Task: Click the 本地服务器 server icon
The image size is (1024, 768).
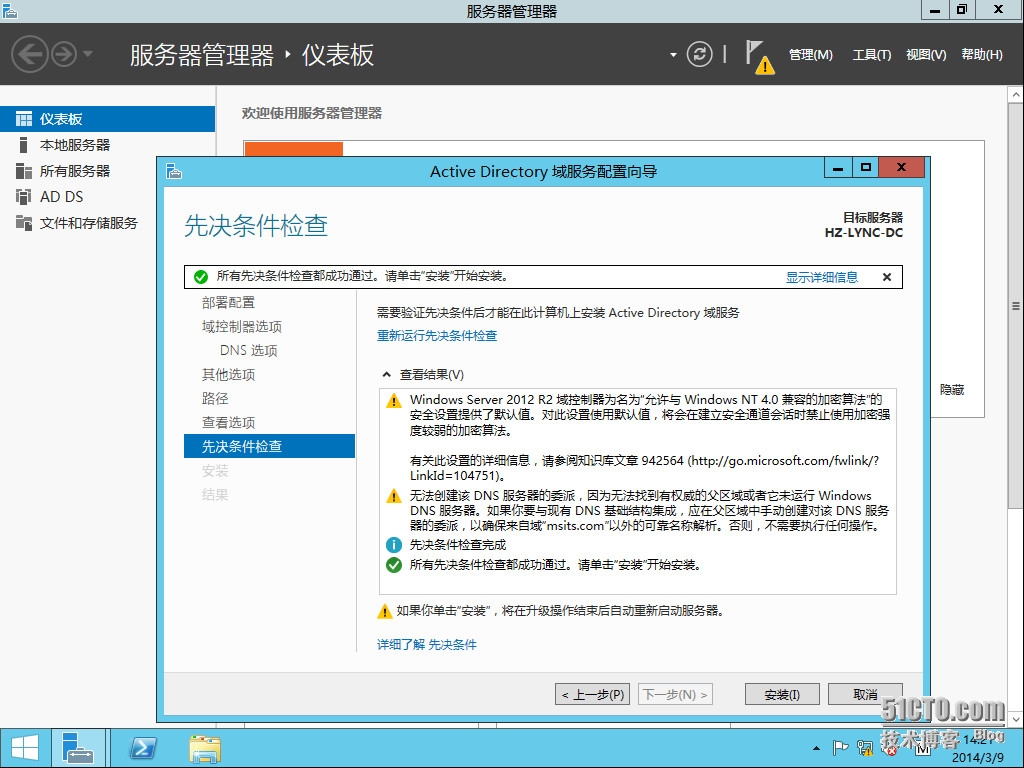Action: [x=24, y=144]
